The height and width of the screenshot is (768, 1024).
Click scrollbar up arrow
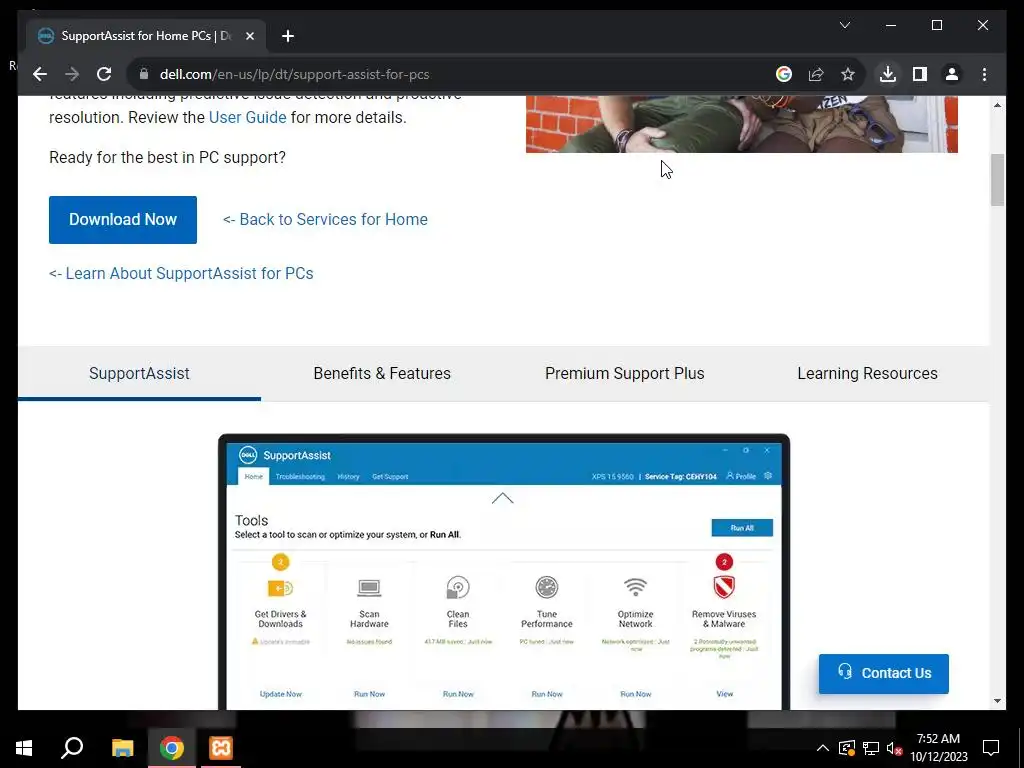coord(997,104)
